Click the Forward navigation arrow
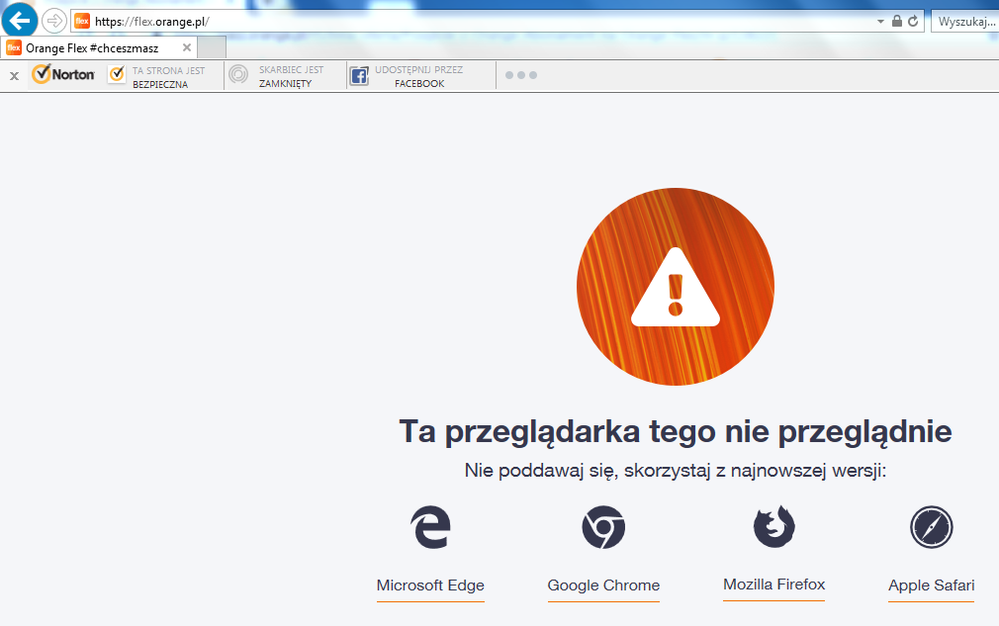The width and height of the screenshot is (999, 626). tap(54, 21)
